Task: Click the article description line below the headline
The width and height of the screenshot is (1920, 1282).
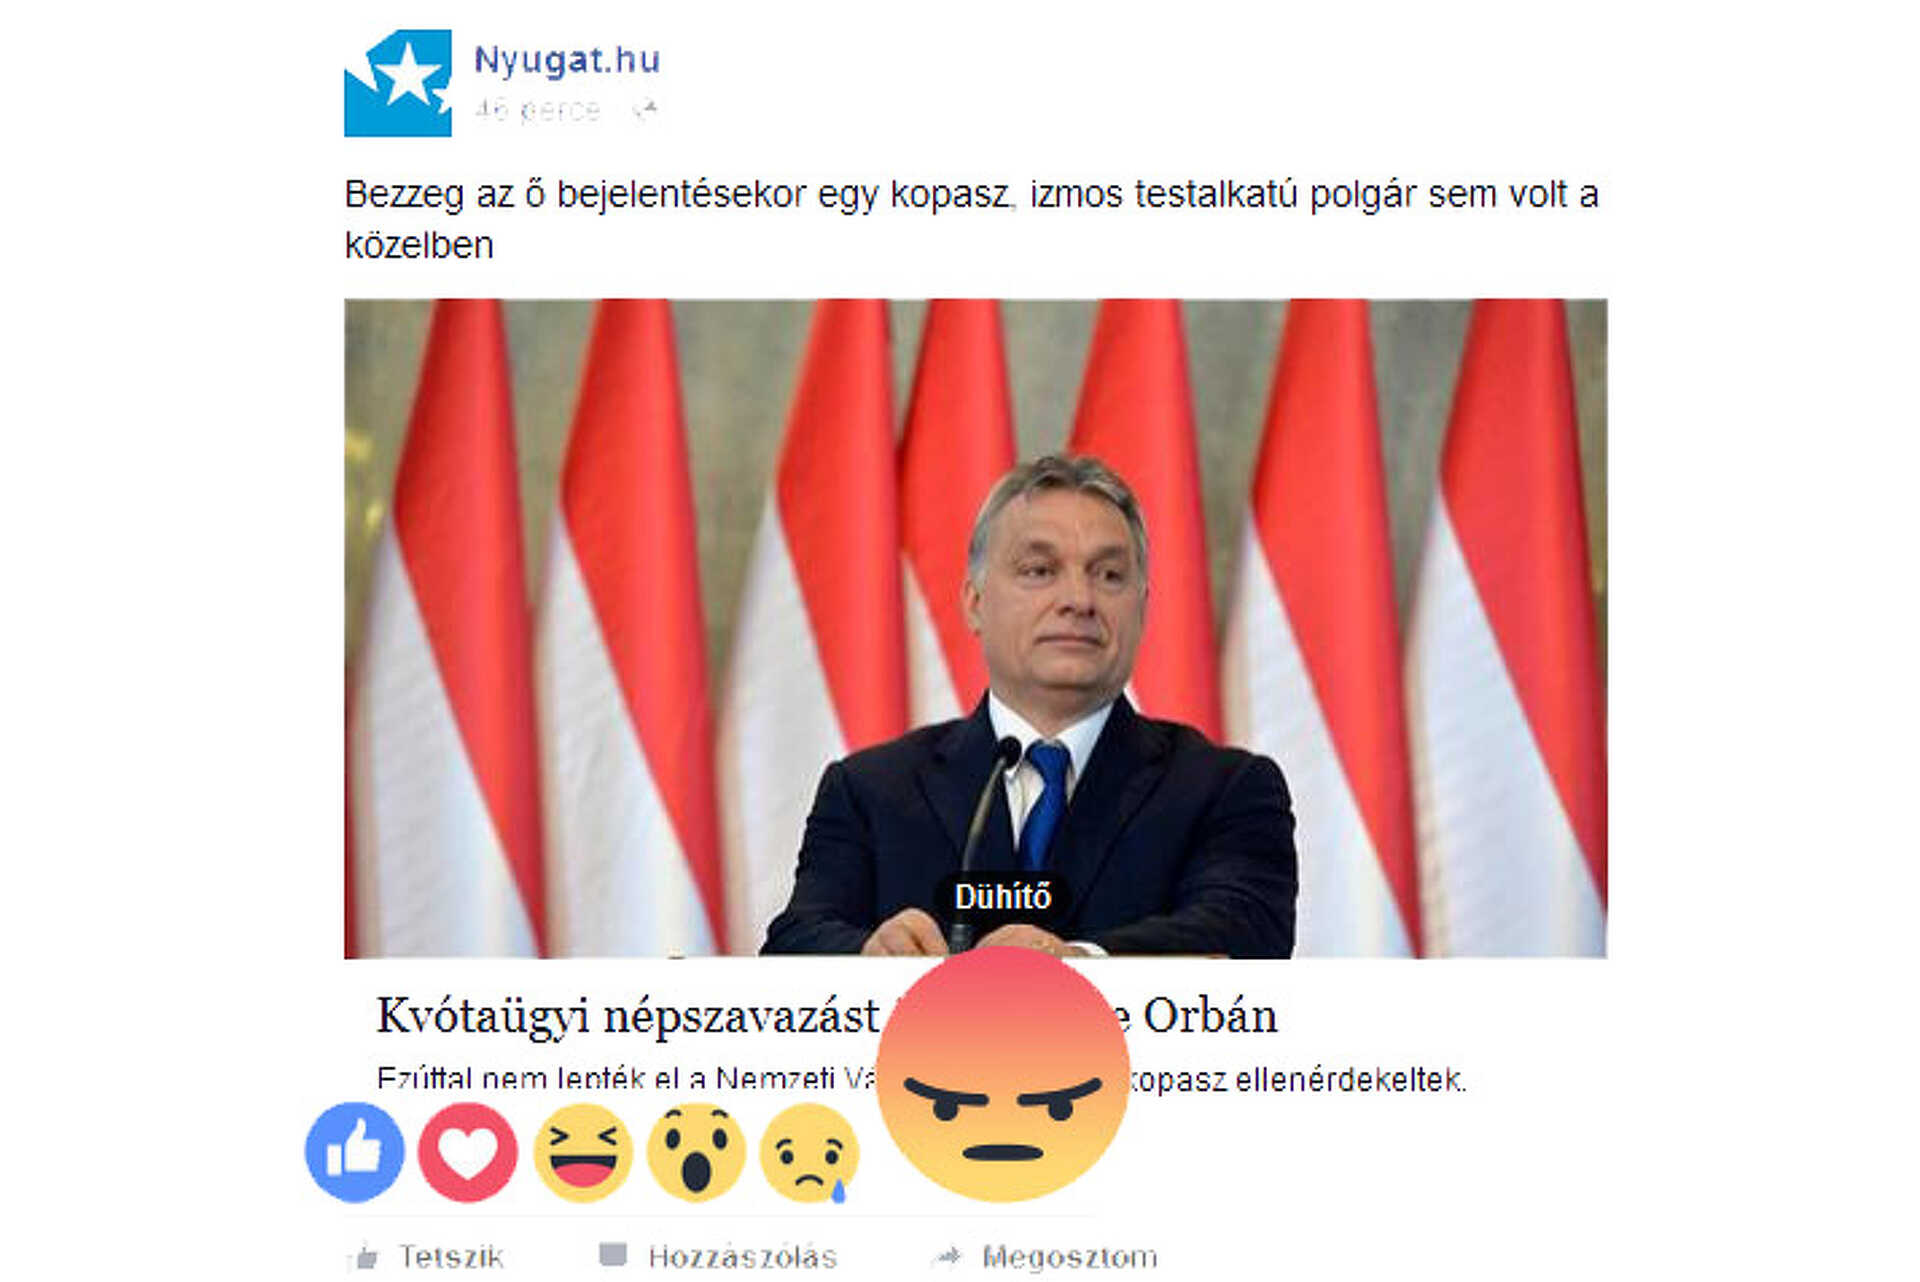Action: (x=921, y=1079)
